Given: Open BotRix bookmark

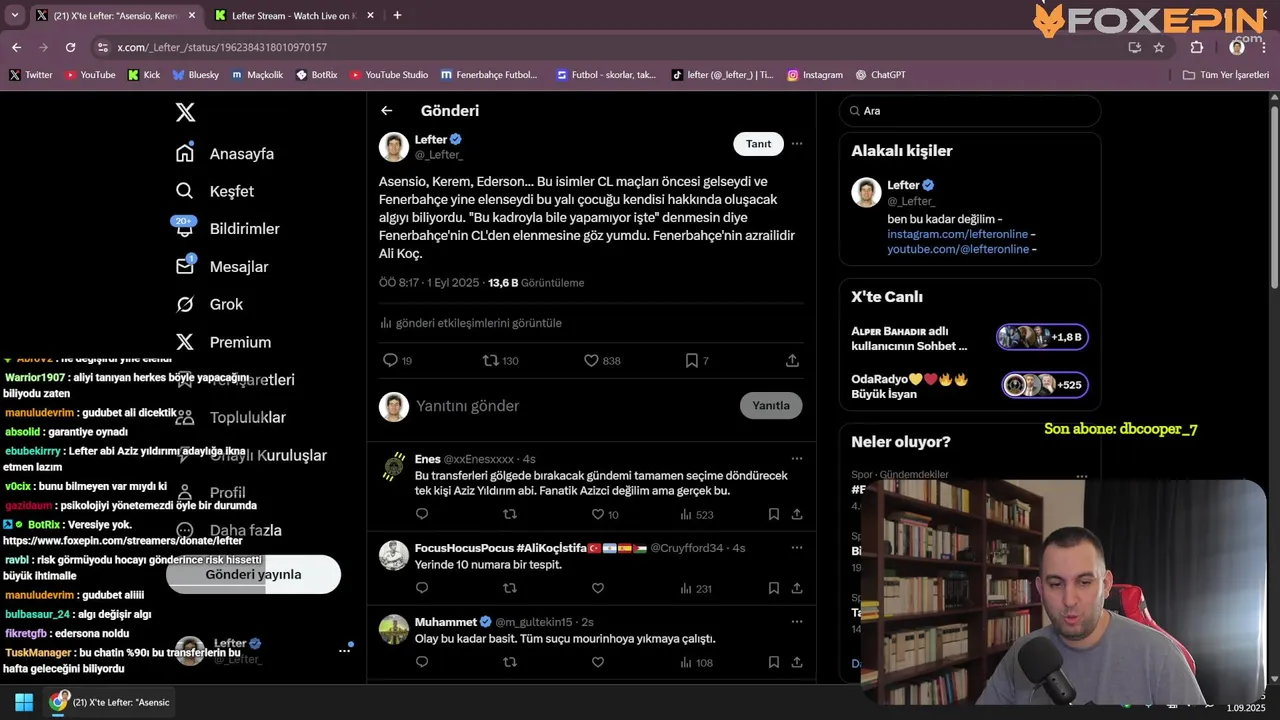Looking at the screenshot, I should click(316, 75).
